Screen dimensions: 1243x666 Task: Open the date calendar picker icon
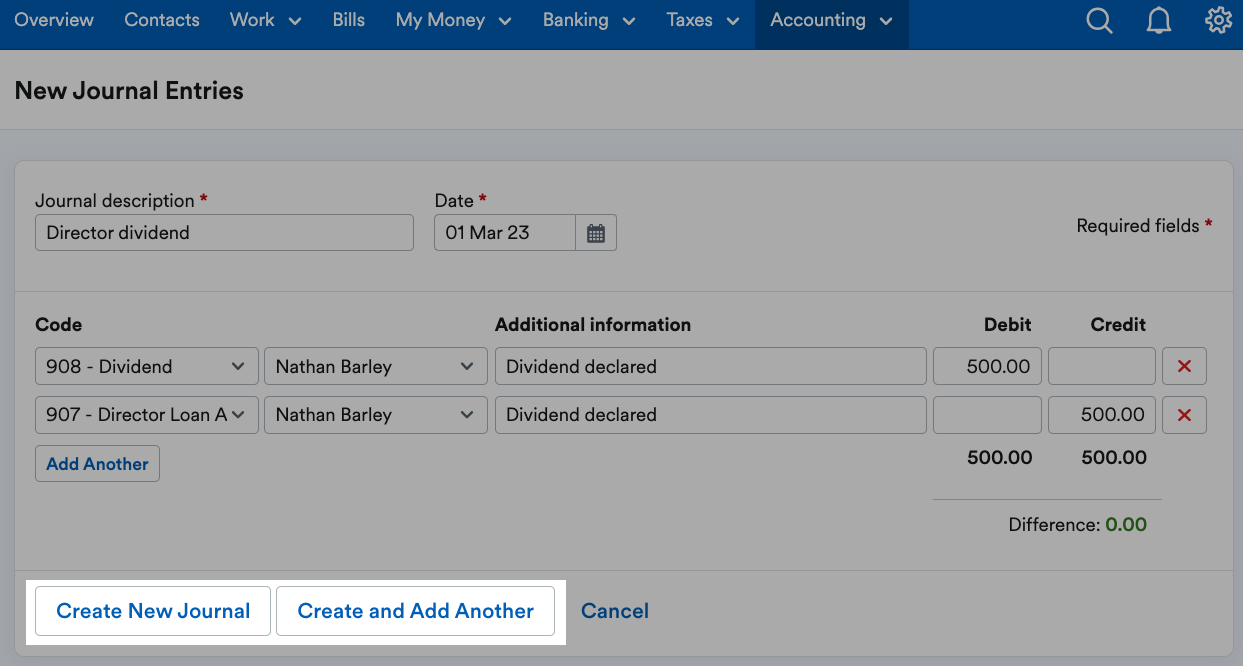(596, 233)
